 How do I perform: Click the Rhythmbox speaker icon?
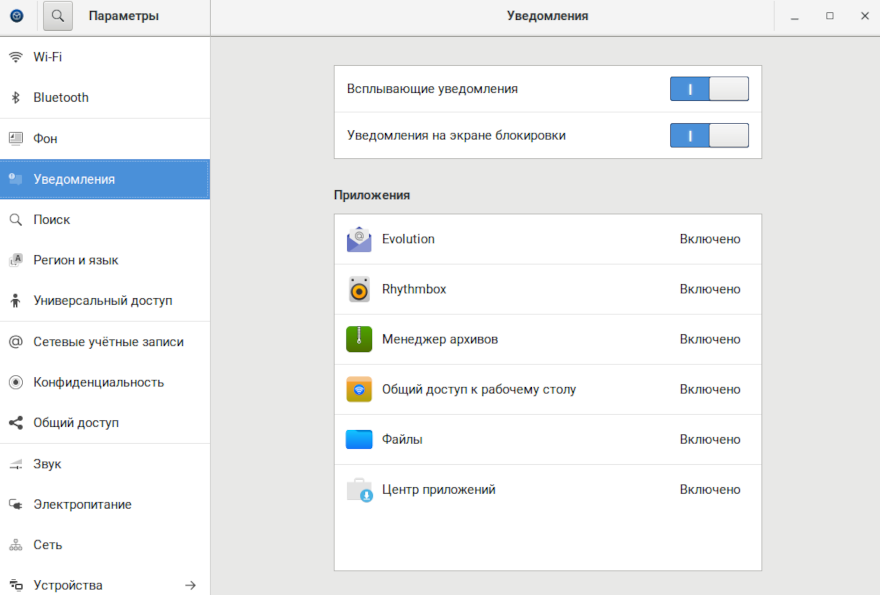click(359, 289)
